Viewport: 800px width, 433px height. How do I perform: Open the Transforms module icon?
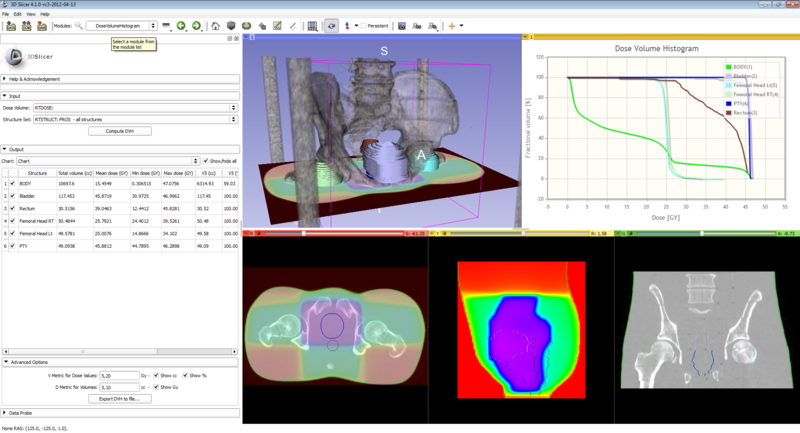tap(262, 26)
